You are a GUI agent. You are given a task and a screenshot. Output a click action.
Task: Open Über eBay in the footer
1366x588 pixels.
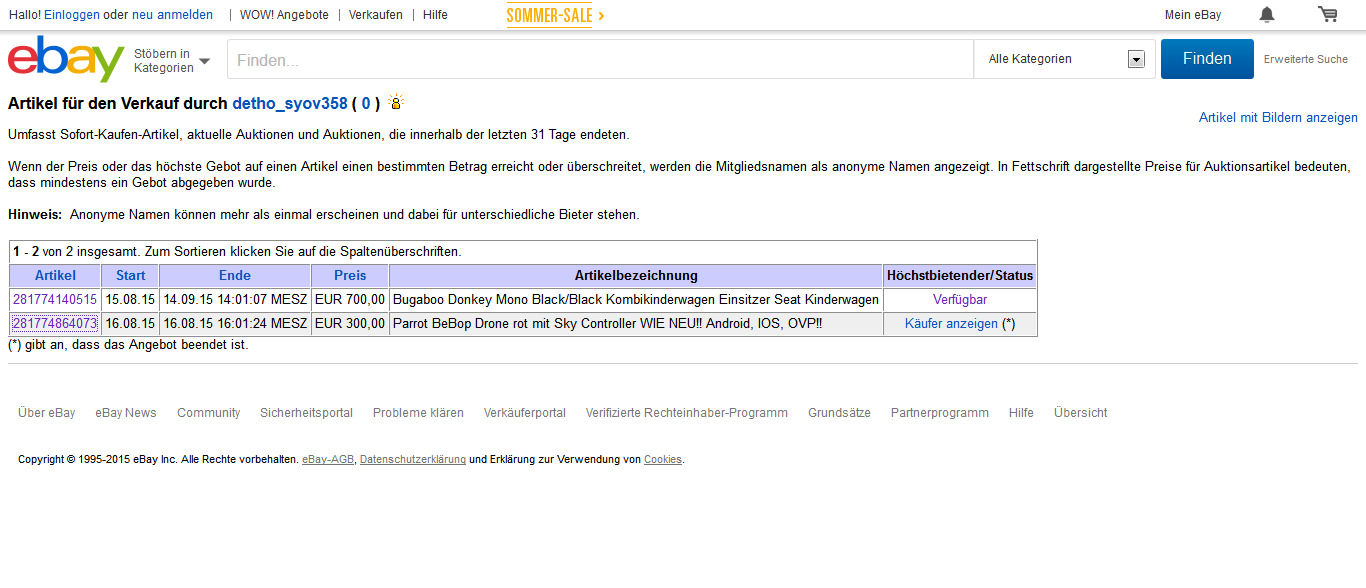[47, 413]
